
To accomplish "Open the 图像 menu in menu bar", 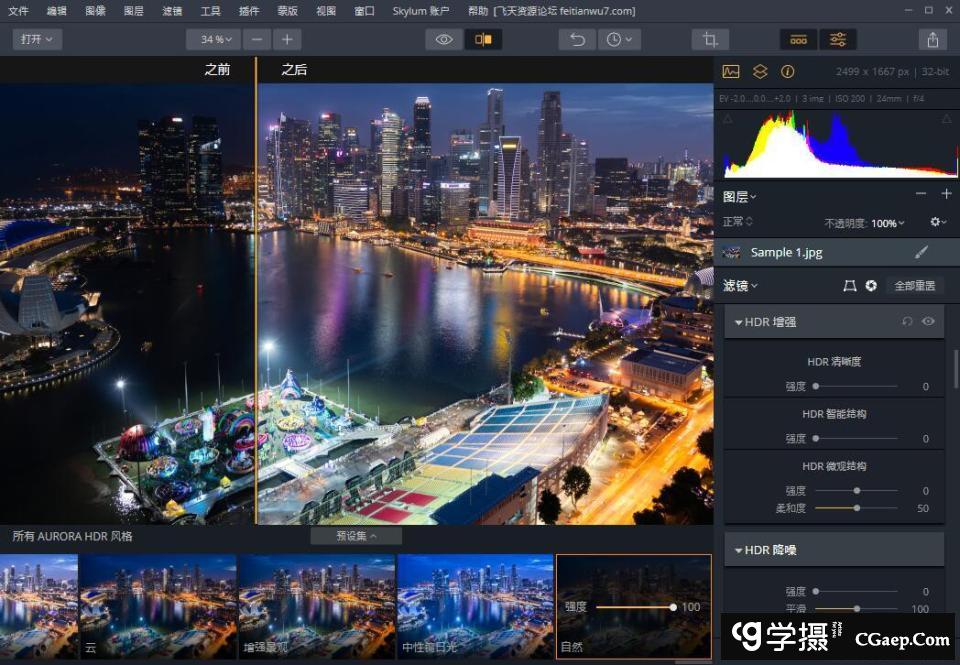I will 95,11.
